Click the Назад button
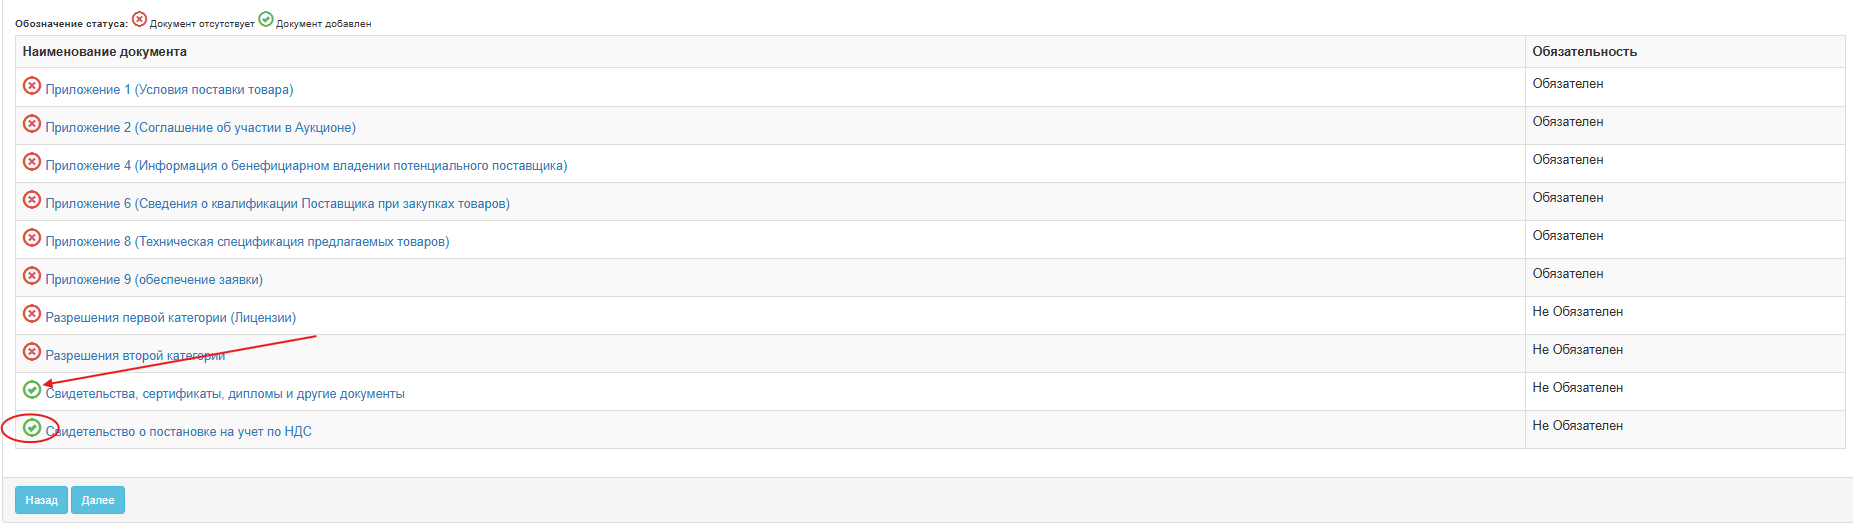Image resolution: width=1853 pixels, height=523 pixels. (41, 500)
